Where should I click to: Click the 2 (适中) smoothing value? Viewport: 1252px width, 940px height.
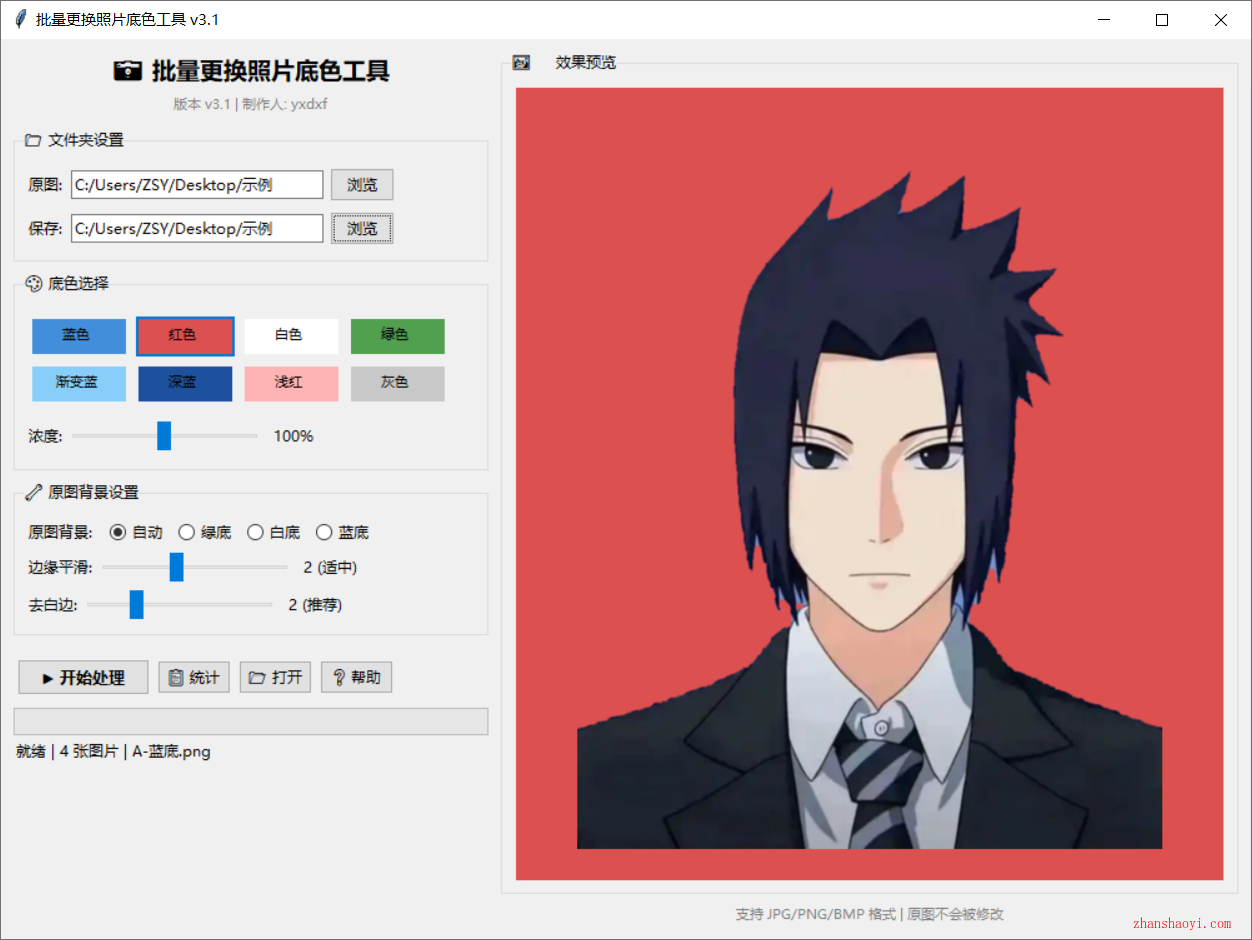[x=330, y=567]
